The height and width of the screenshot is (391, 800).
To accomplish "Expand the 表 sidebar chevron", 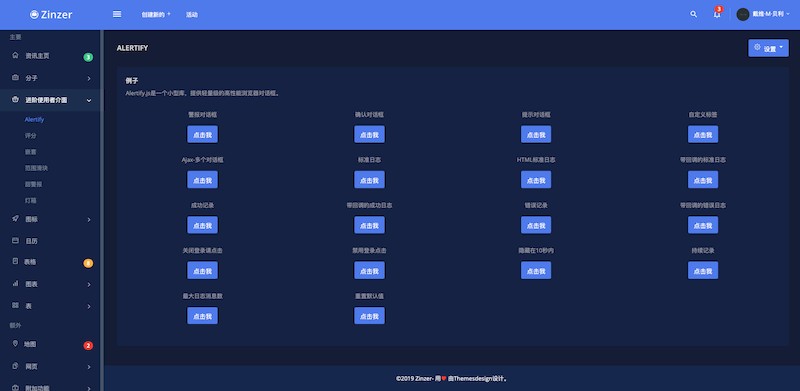I will [x=89, y=306].
